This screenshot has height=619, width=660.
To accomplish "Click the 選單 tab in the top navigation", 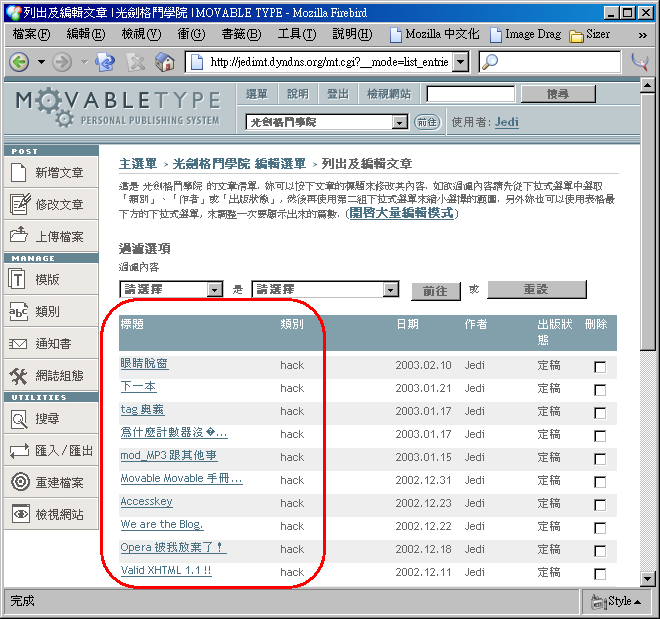I will click(x=257, y=94).
